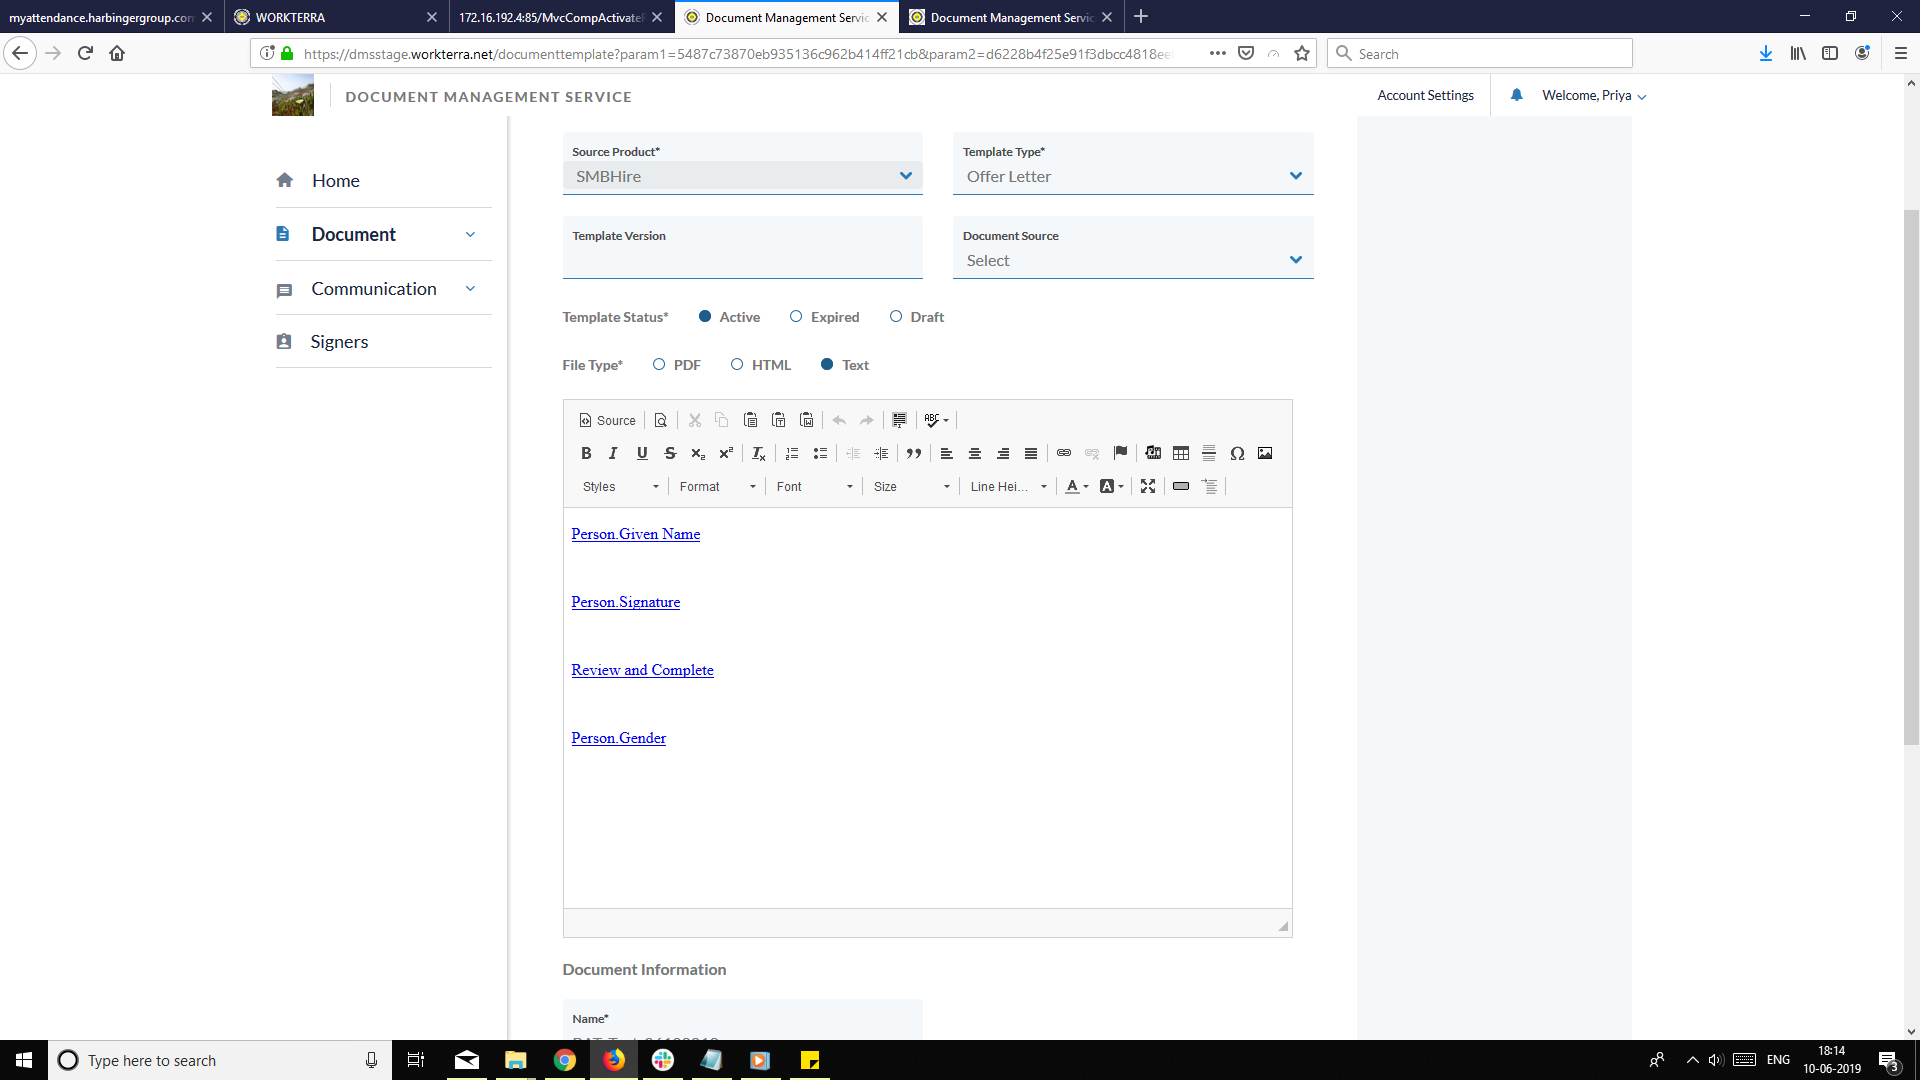Viewport: 1920px width, 1080px height.
Task: Select Draft template status
Action: pos(896,316)
